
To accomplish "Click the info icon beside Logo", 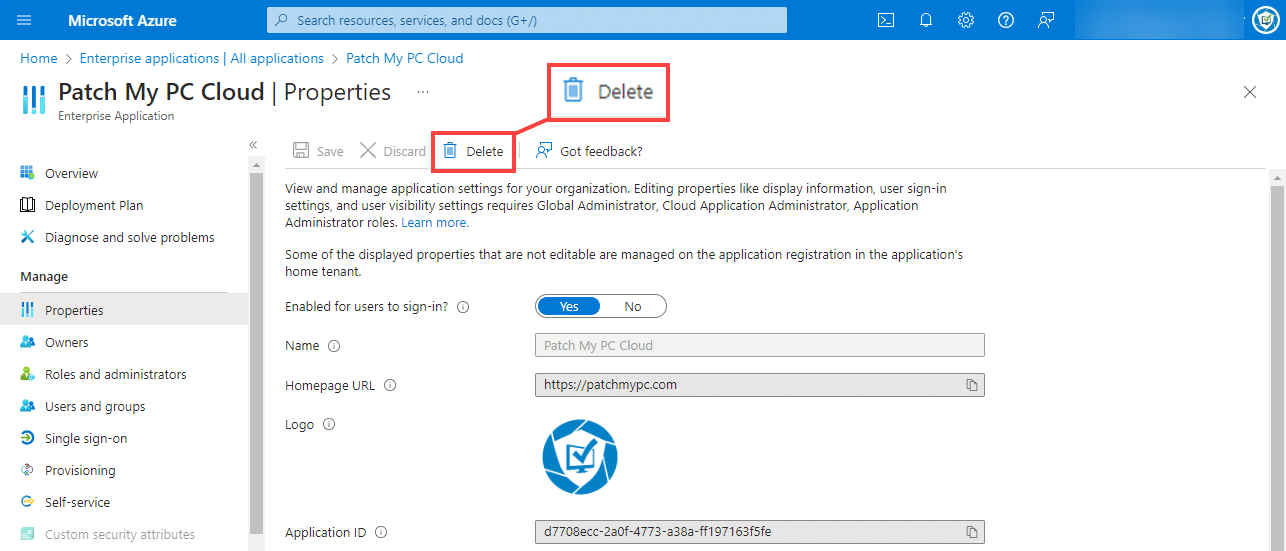I will click(328, 424).
